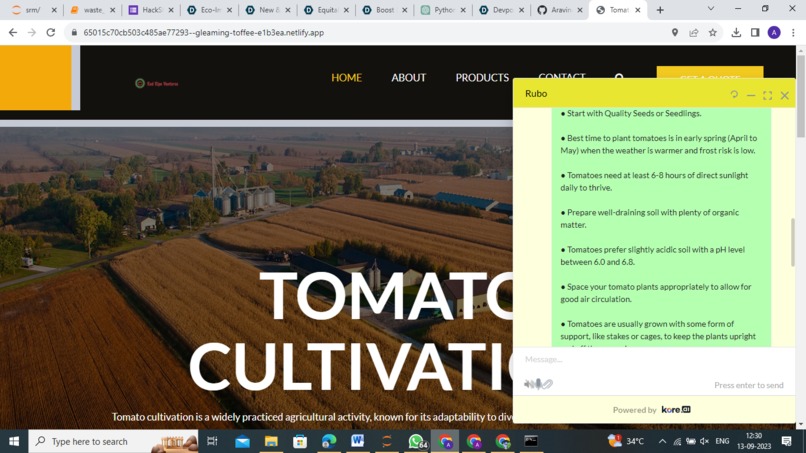
Task: Open the HOME nav link
Action: (346, 78)
